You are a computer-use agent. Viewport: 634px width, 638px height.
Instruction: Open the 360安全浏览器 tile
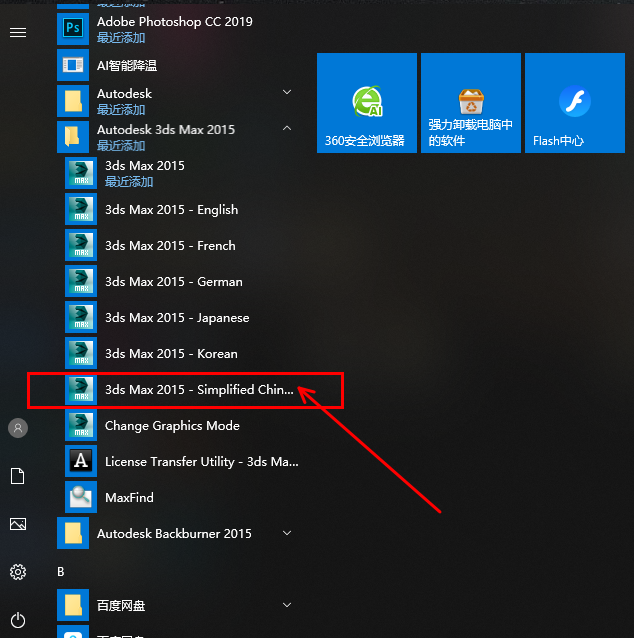366,103
